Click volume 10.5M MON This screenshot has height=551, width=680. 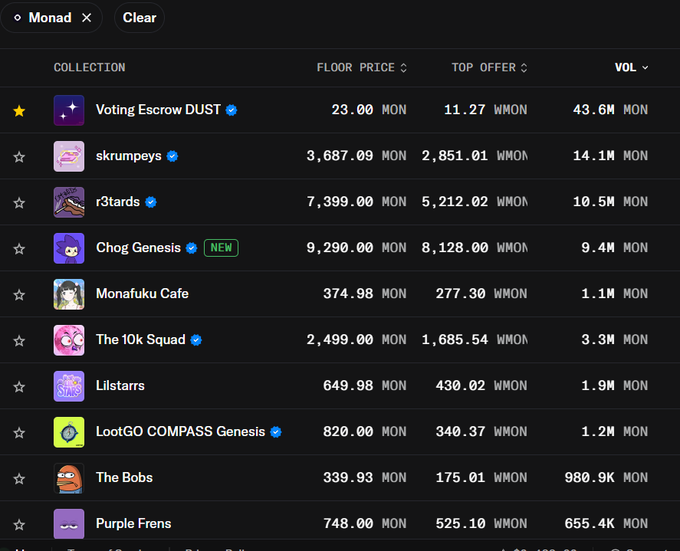tap(611, 202)
